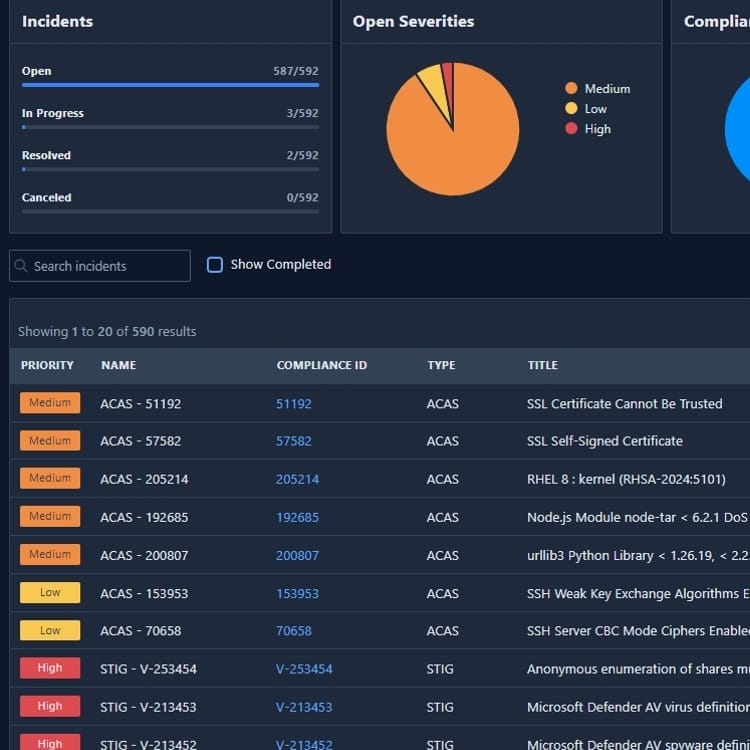This screenshot has height=750, width=750.
Task: Click the In Progress status row
Action: (x=170, y=114)
